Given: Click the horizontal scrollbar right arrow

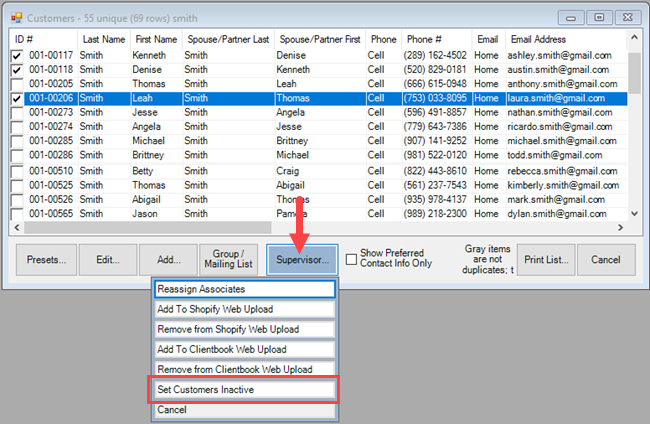Looking at the screenshot, I should tap(619, 228).
